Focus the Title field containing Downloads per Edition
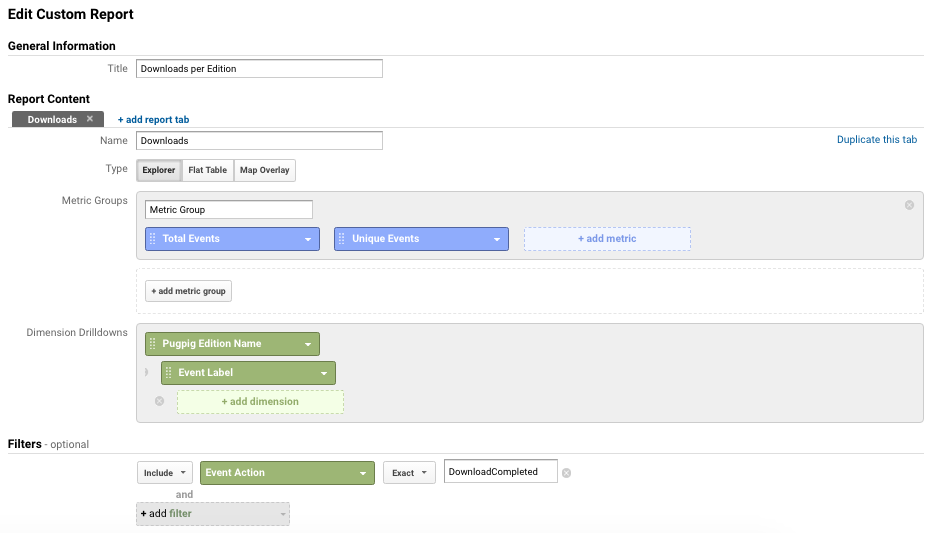The width and height of the screenshot is (932, 533). coord(259,69)
